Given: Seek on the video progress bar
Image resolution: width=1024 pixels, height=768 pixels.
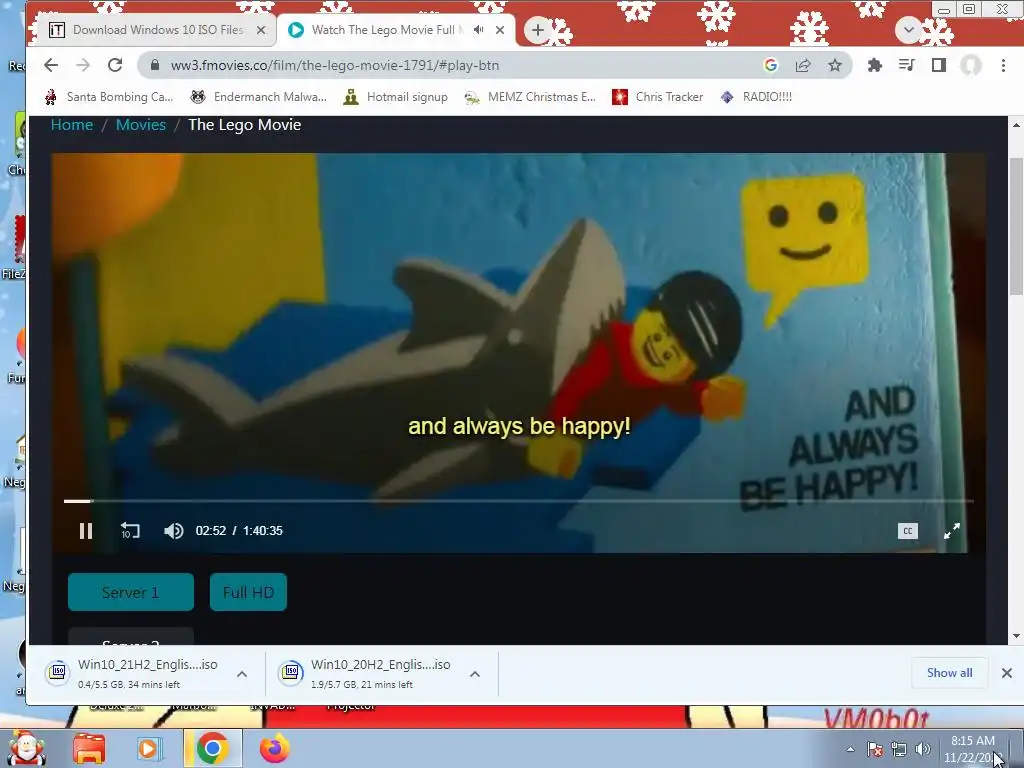Looking at the screenshot, I should tap(518, 501).
